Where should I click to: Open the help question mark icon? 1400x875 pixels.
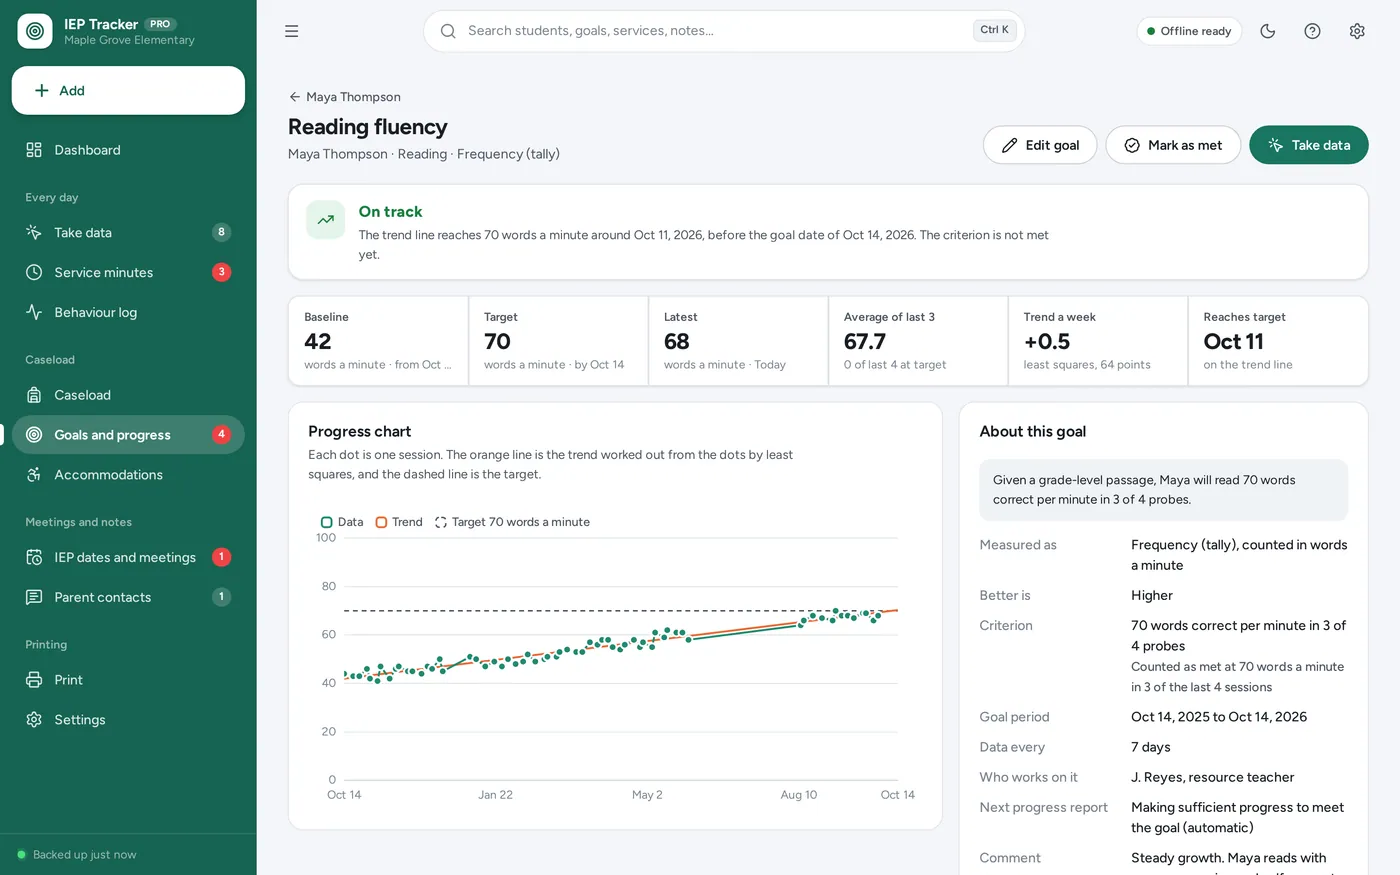(1313, 31)
